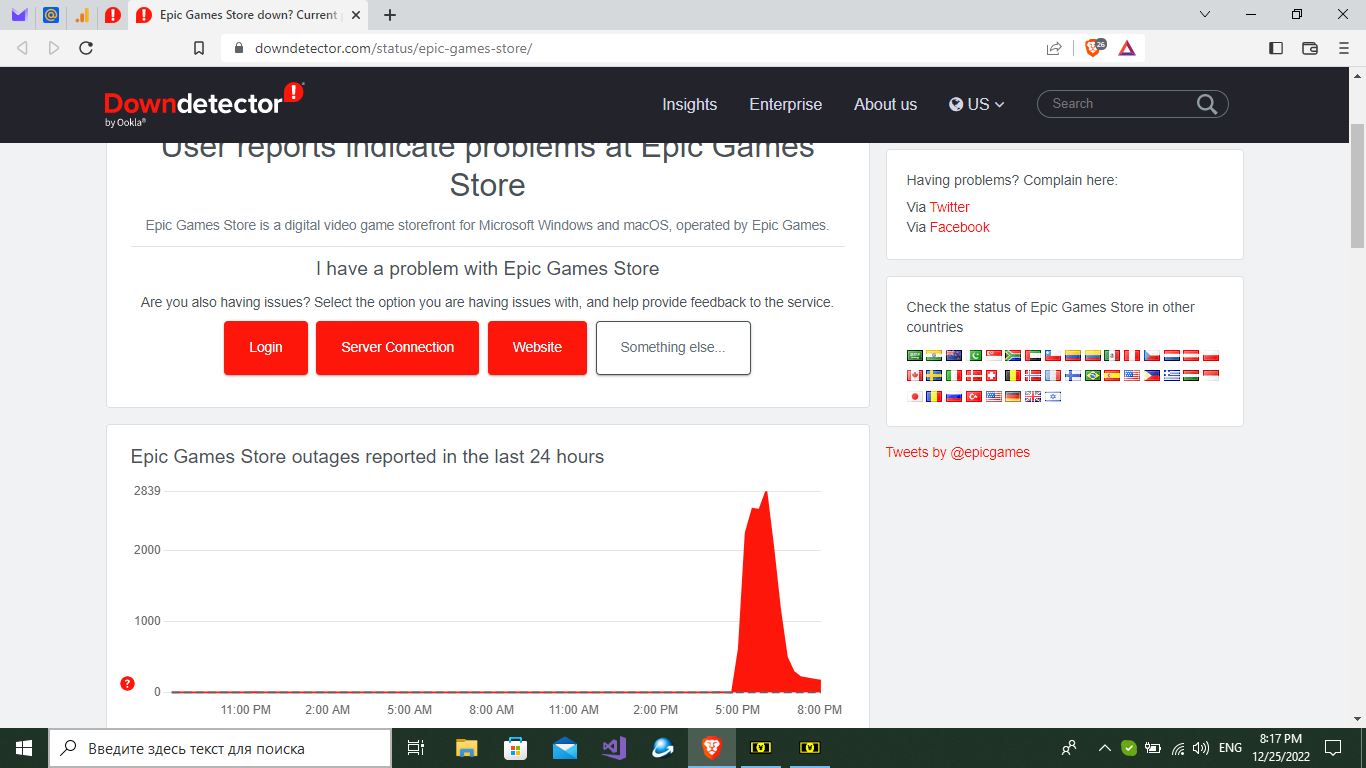The height and width of the screenshot is (768, 1366).
Task: Open the Insights menu item
Action: coord(690,104)
